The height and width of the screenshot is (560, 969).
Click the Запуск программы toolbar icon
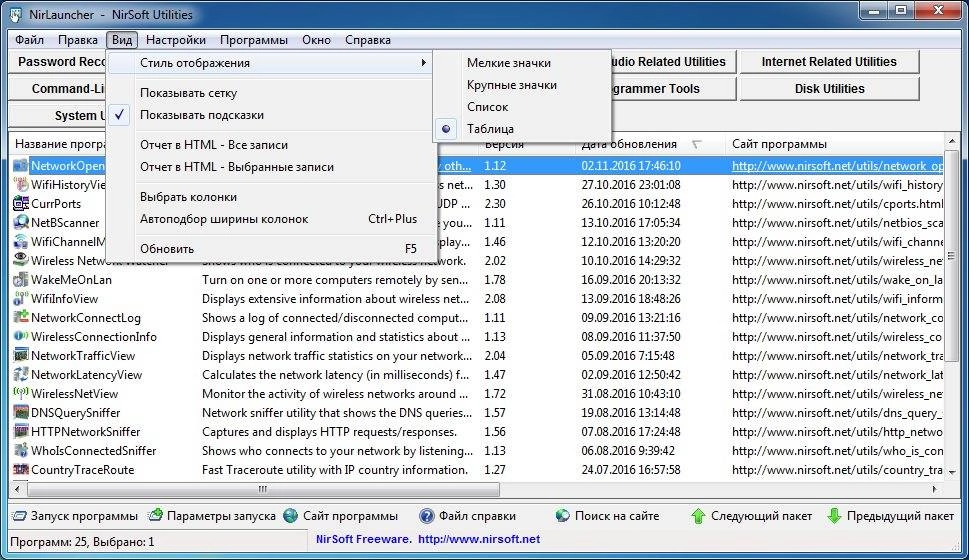20,515
